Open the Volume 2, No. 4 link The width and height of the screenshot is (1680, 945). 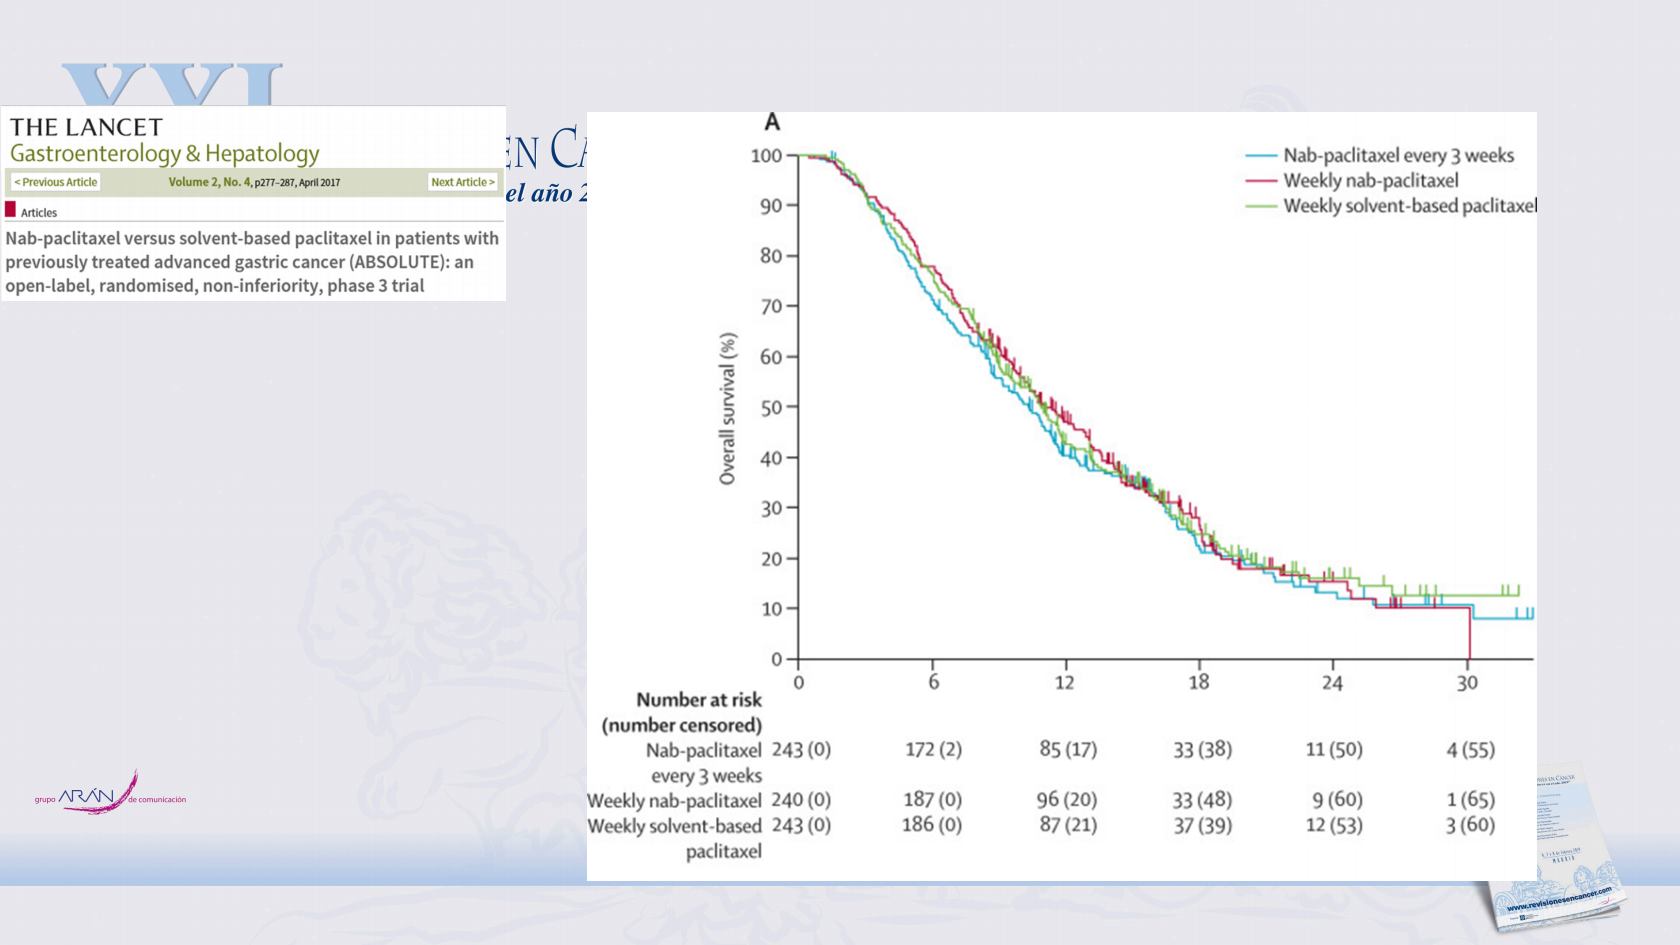pyautogui.click(x=210, y=182)
